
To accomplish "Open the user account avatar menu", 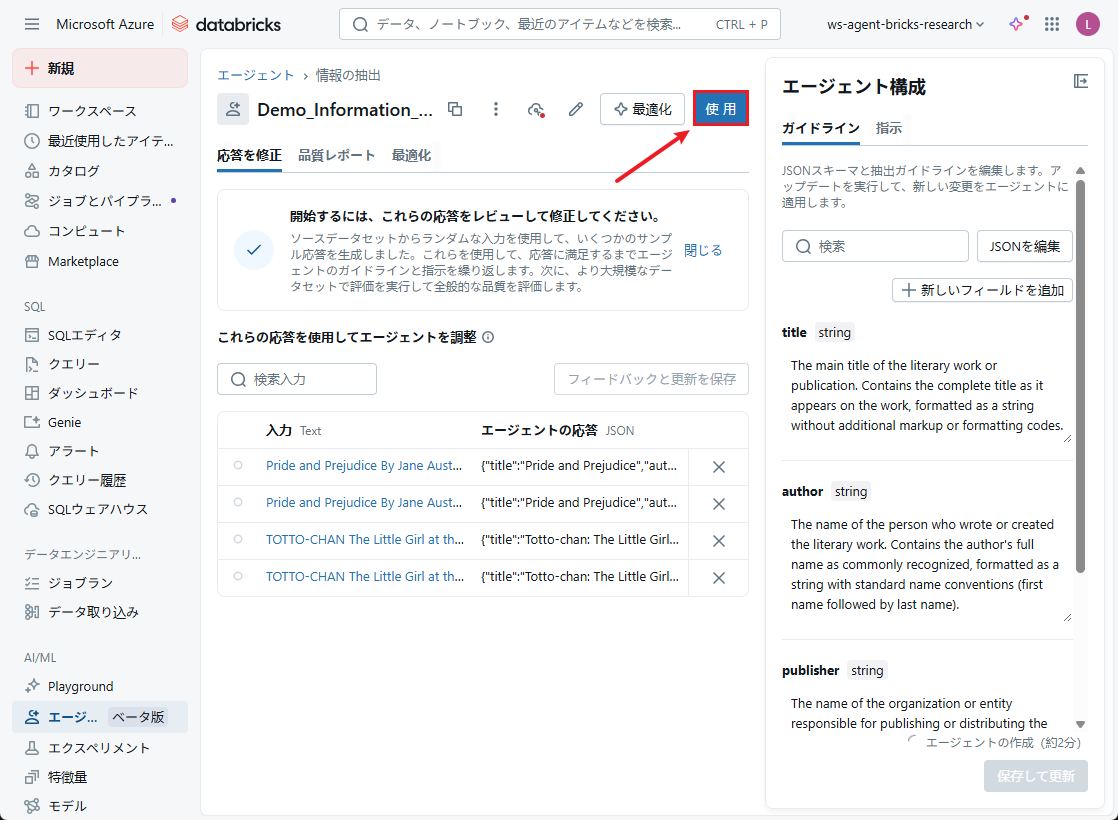I will point(1087,24).
